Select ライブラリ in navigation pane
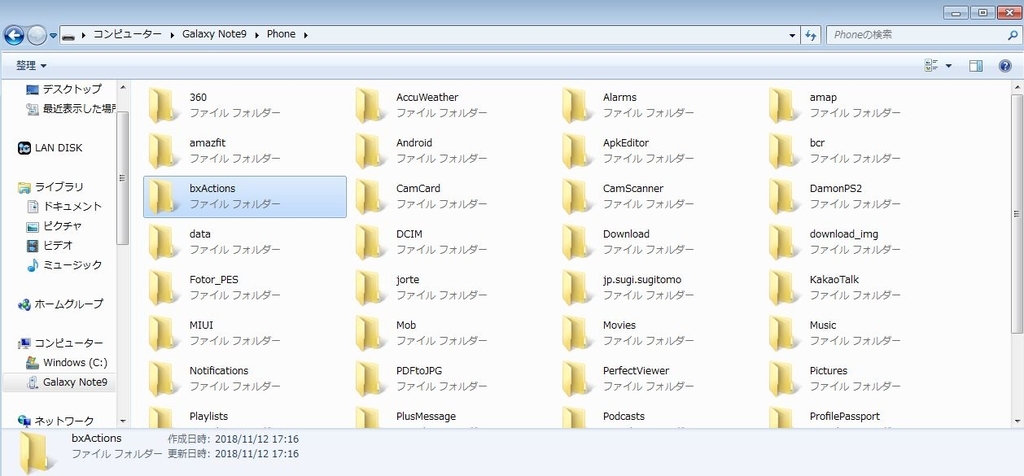This screenshot has width=1024, height=476. [x=50, y=187]
